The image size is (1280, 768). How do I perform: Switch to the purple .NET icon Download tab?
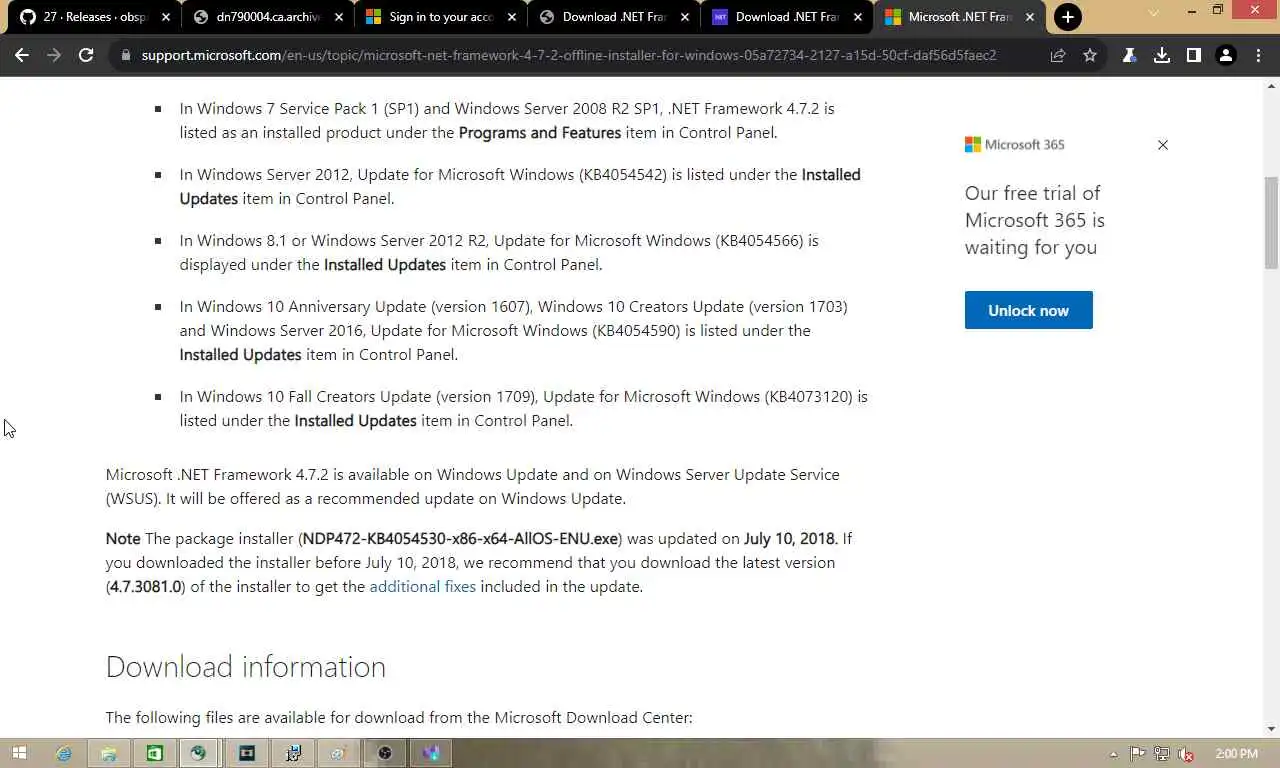pos(787,17)
